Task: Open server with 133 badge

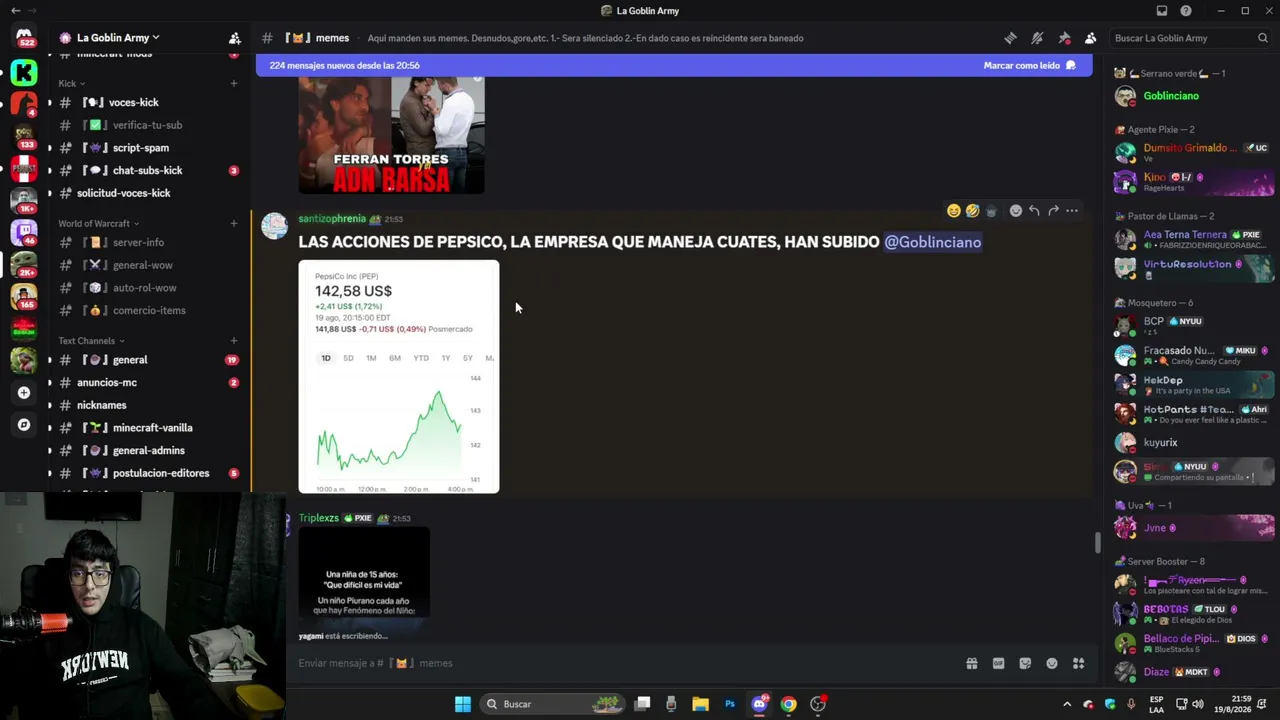Action: (x=24, y=136)
